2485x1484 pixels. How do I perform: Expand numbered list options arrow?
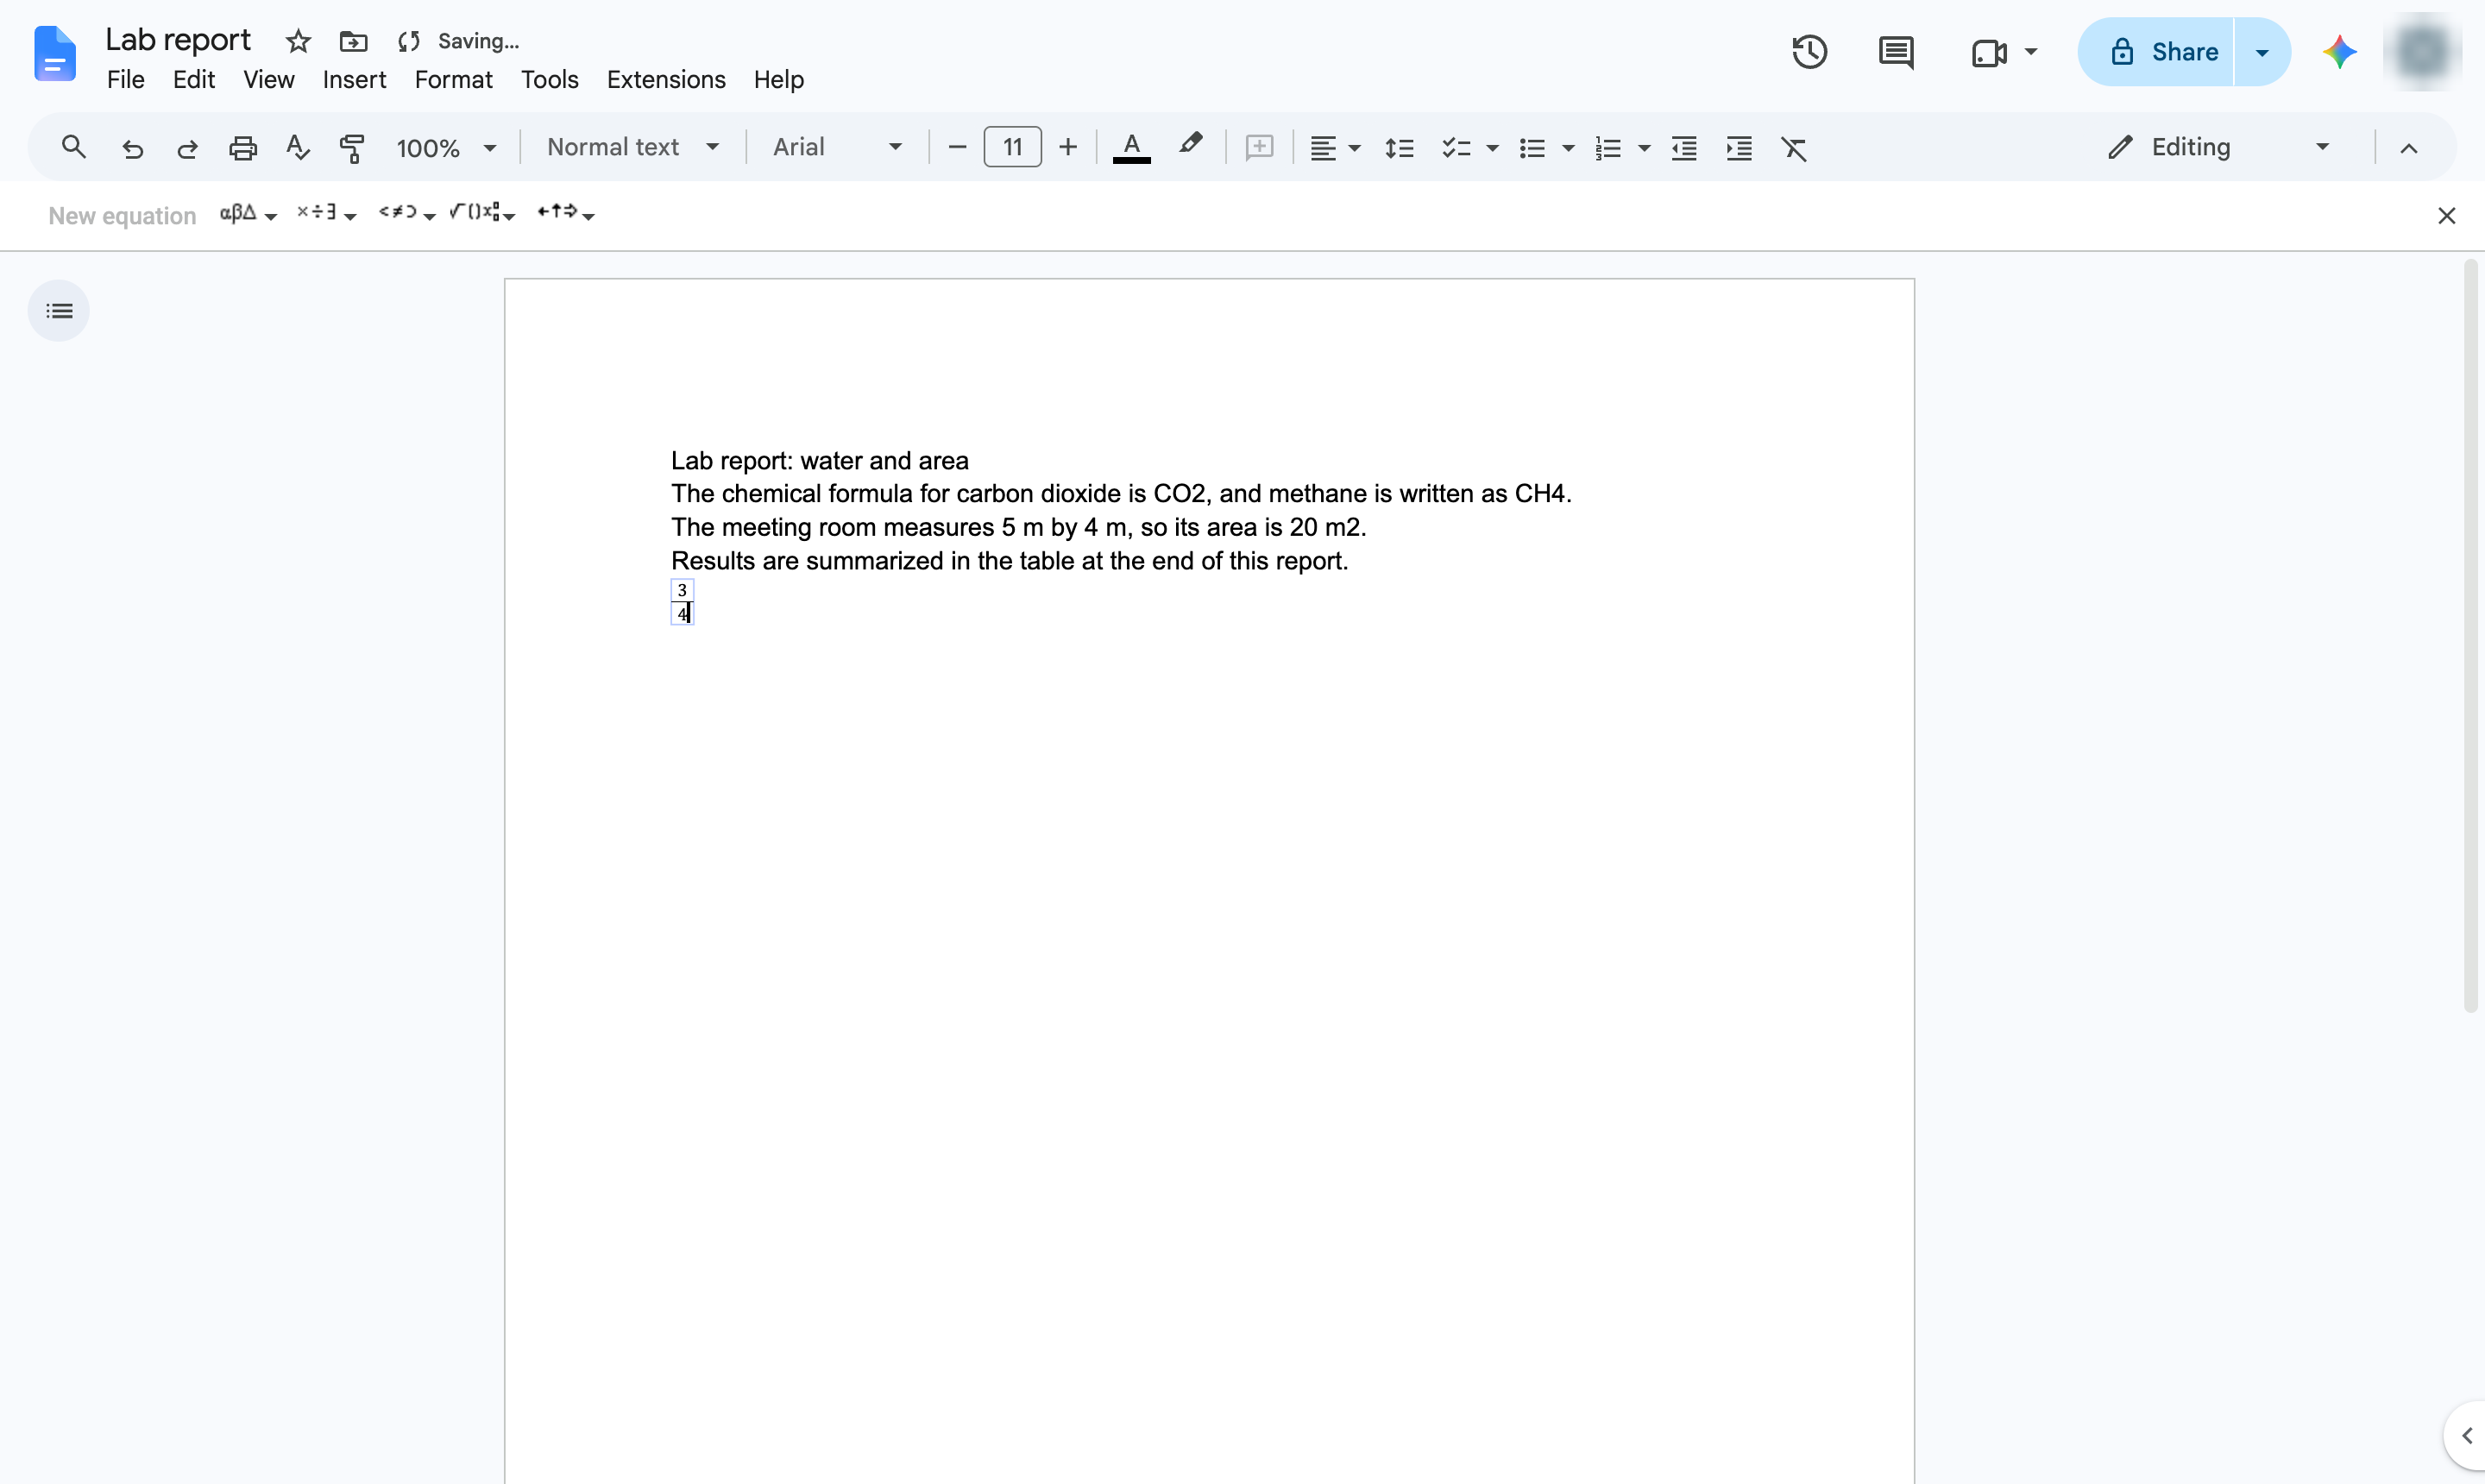tap(1644, 148)
